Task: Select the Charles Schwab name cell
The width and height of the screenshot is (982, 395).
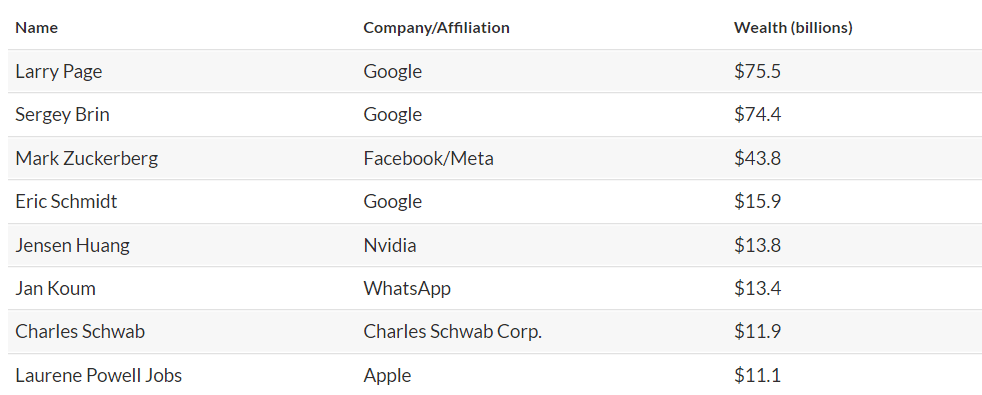Action: coord(80,331)
